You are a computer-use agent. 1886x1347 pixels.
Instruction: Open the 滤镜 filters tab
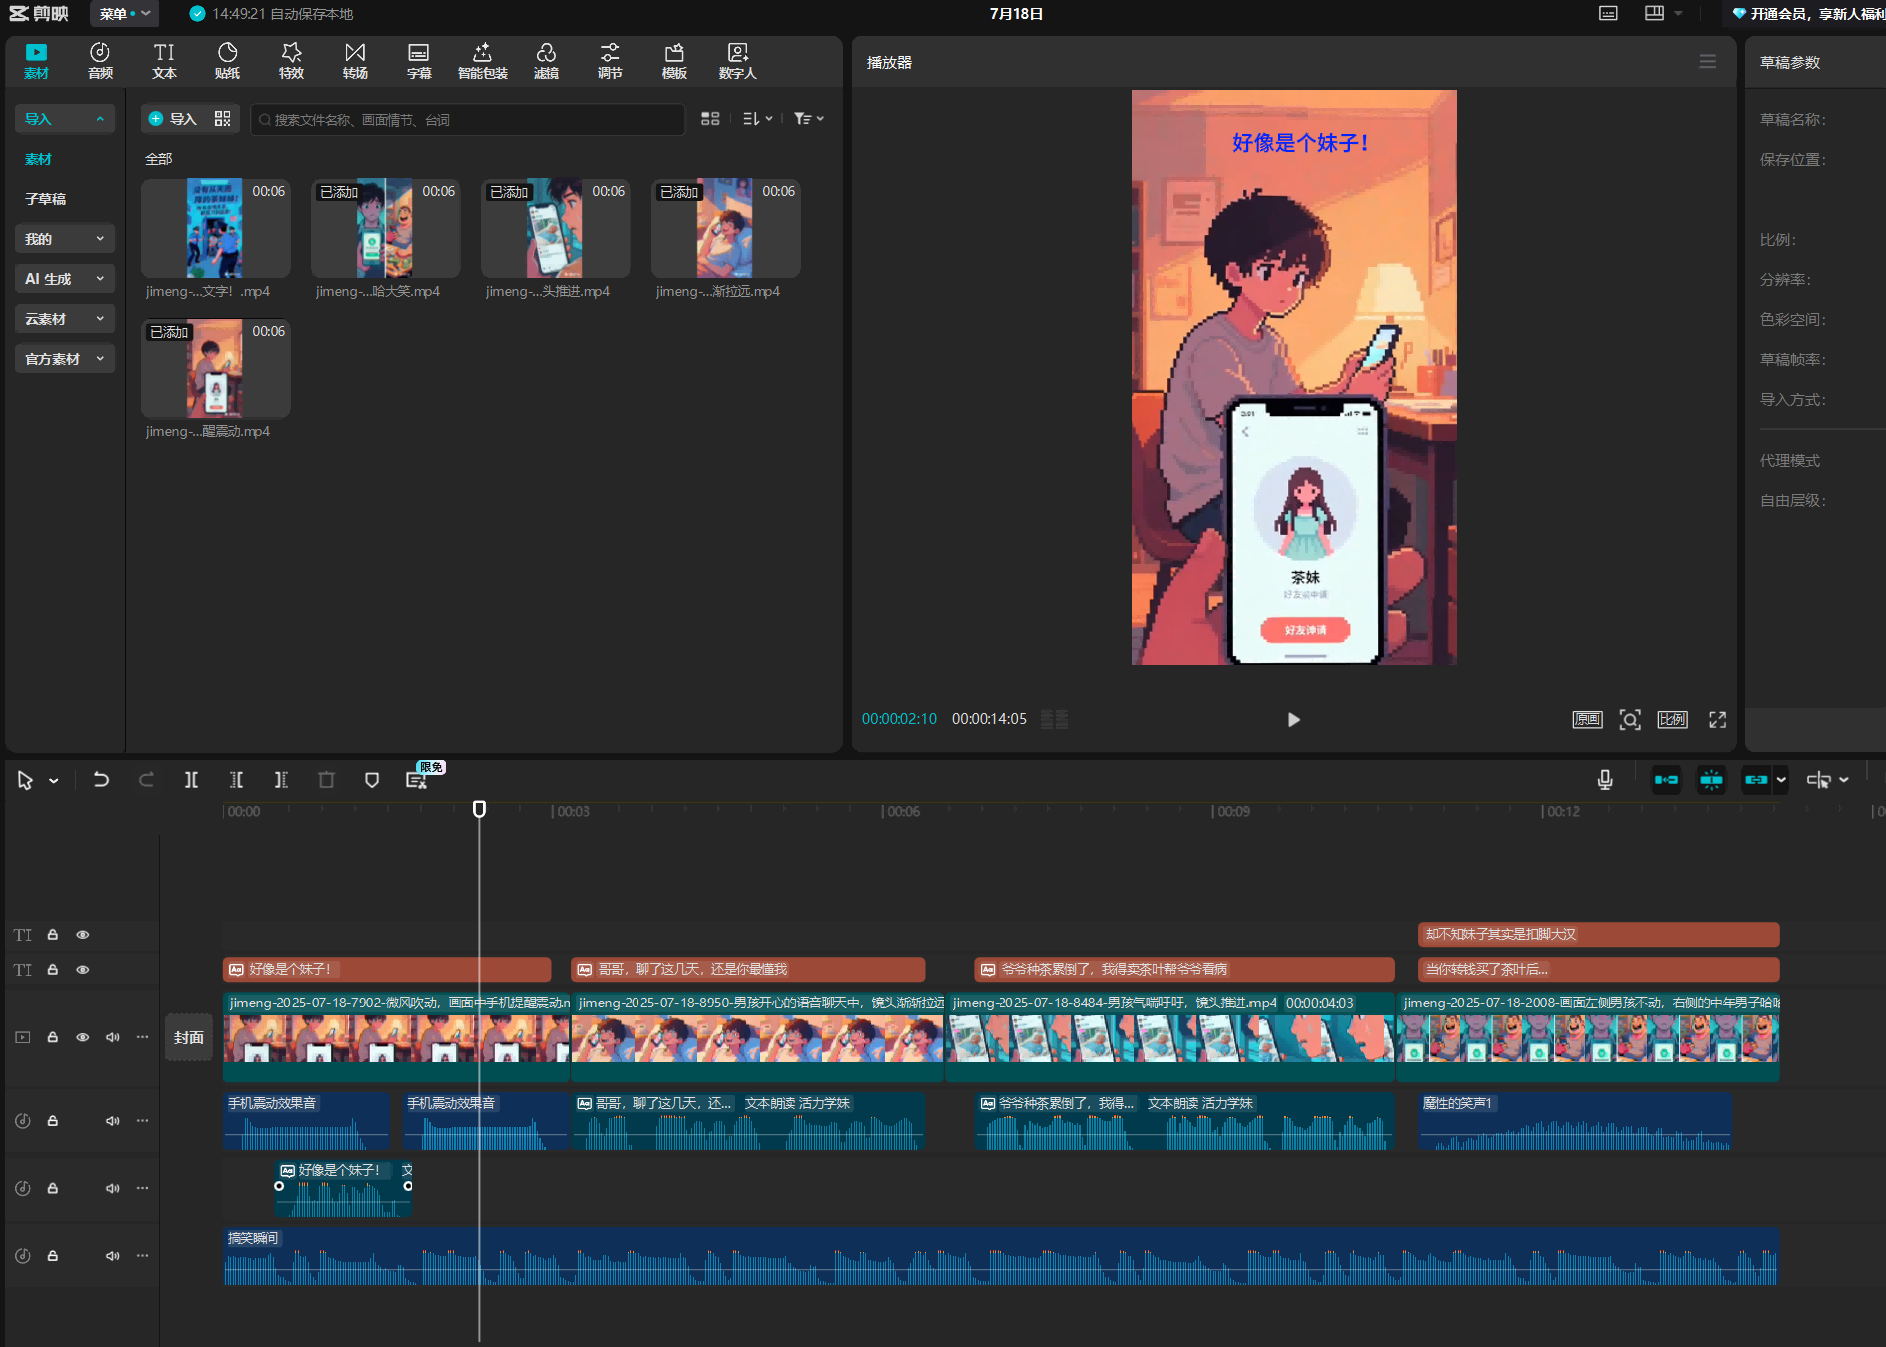coord(546,61)
